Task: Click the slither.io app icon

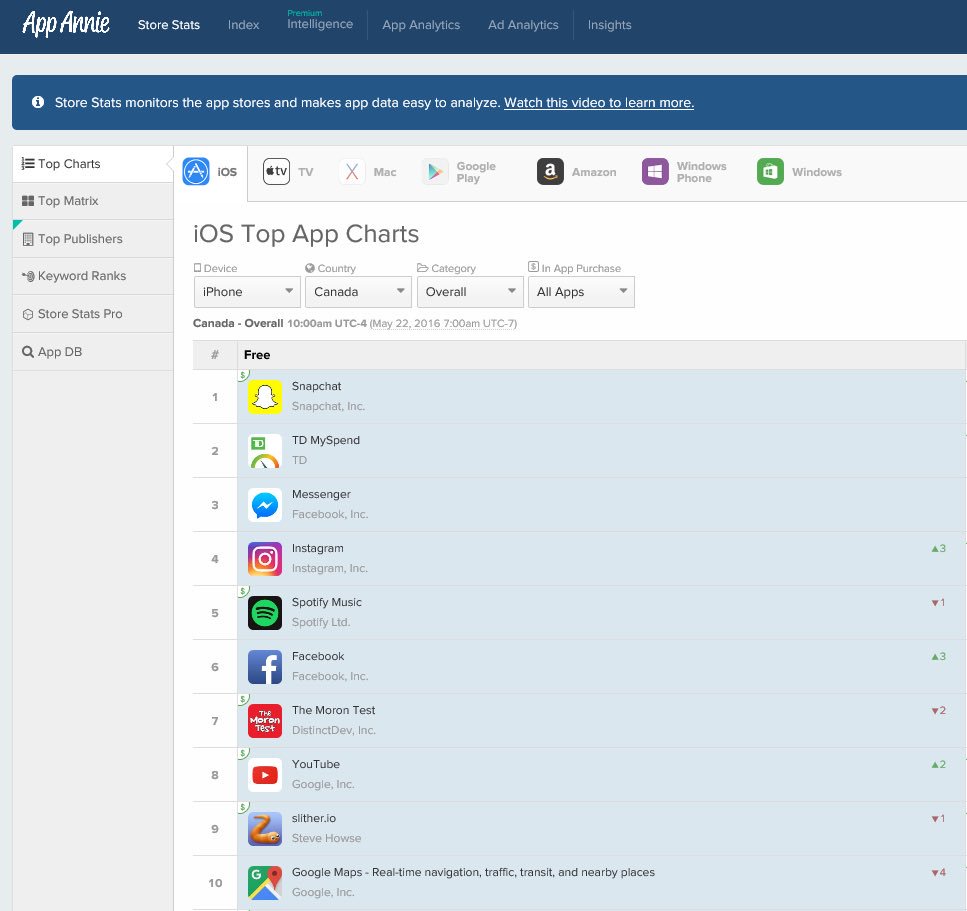Action: (265, 828)
